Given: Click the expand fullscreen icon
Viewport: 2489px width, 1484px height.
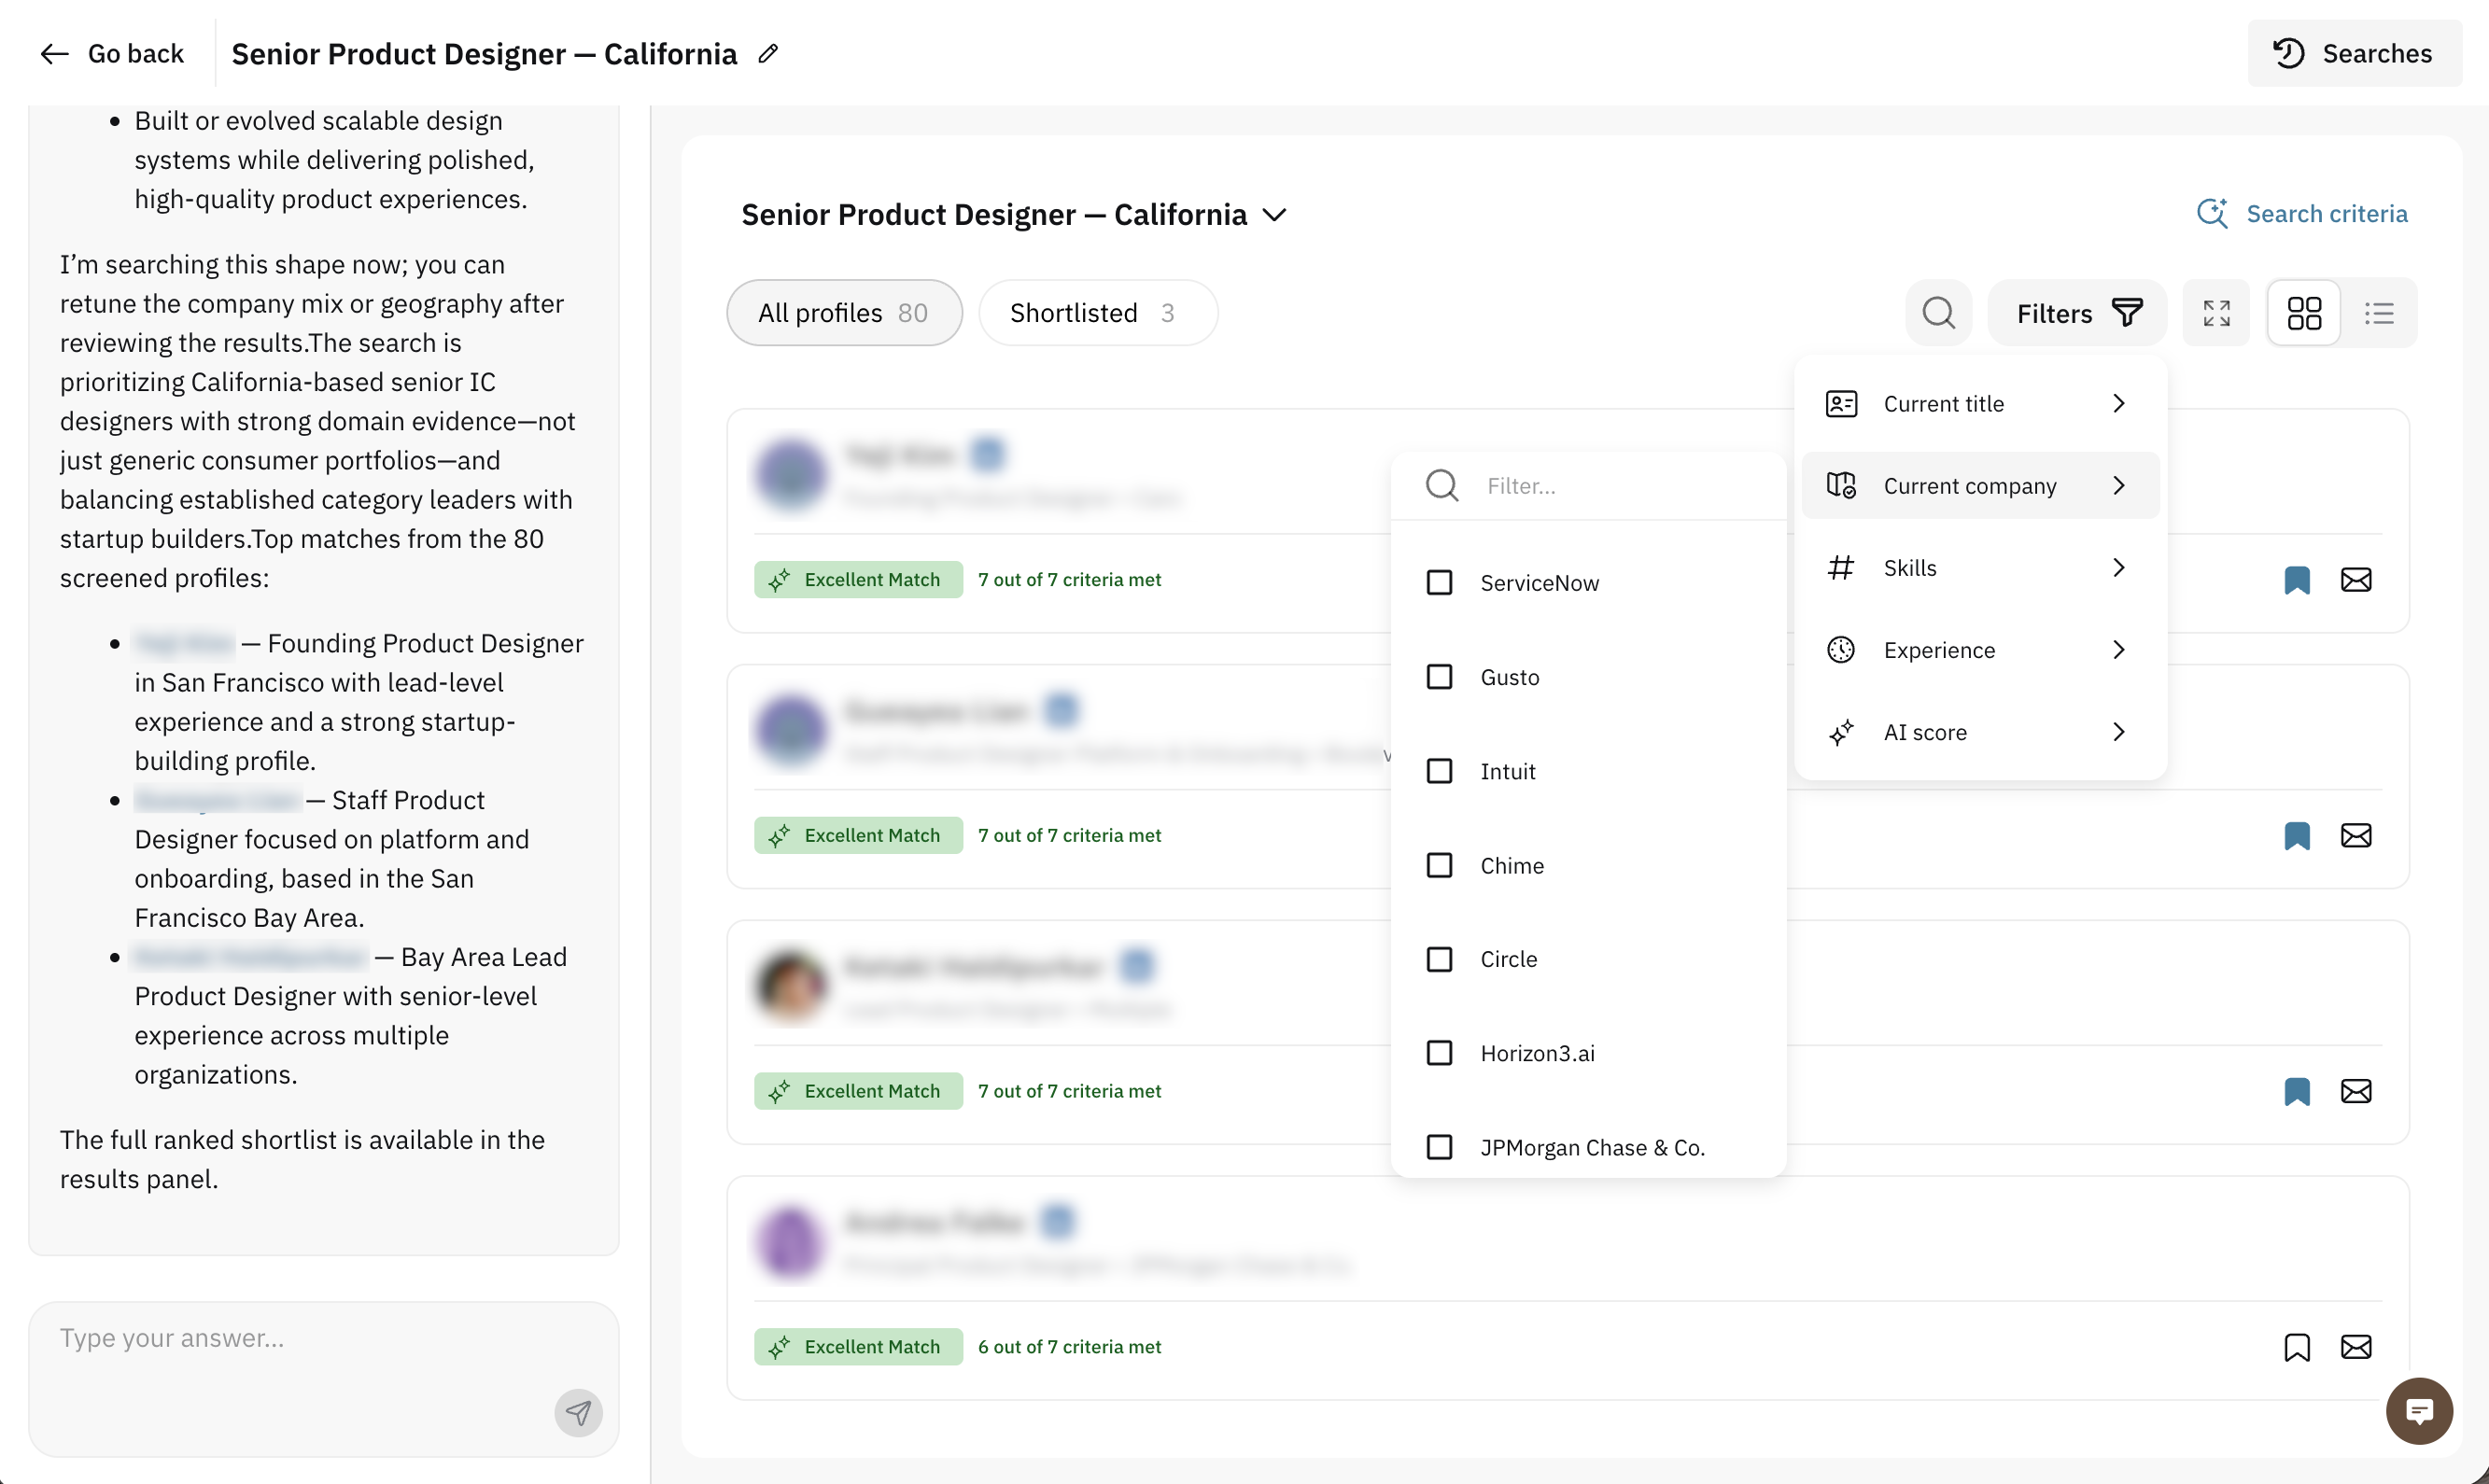Looking at the screenshot, I should point(2216,313).
